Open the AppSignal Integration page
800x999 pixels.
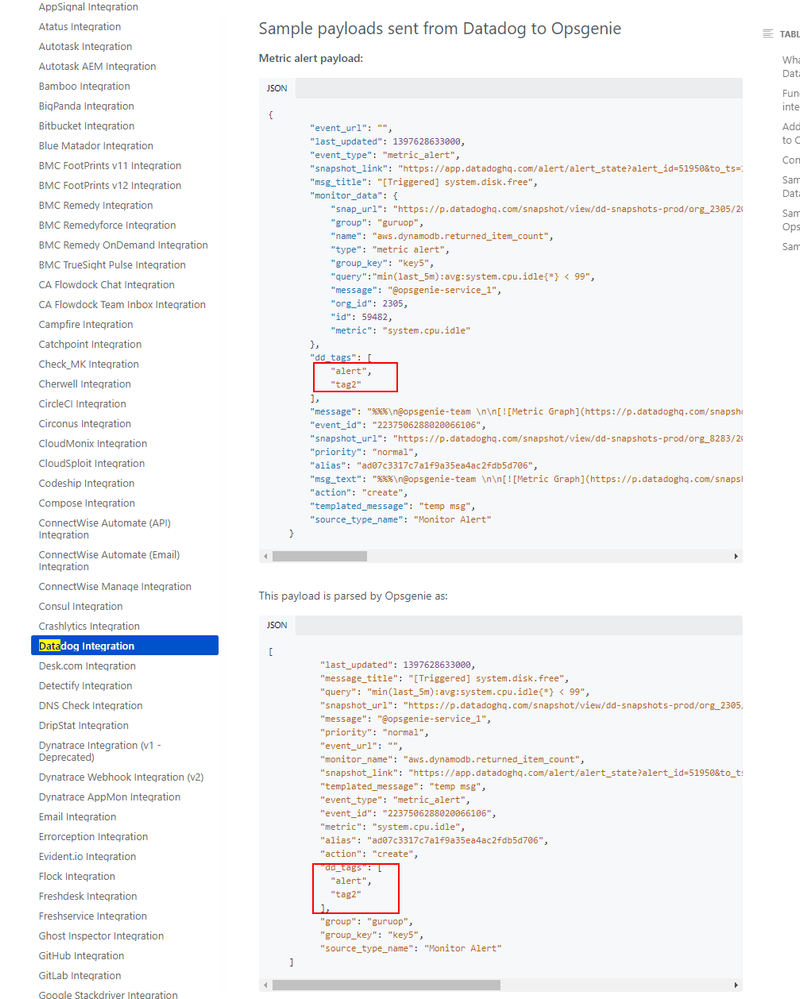(90, 7)
